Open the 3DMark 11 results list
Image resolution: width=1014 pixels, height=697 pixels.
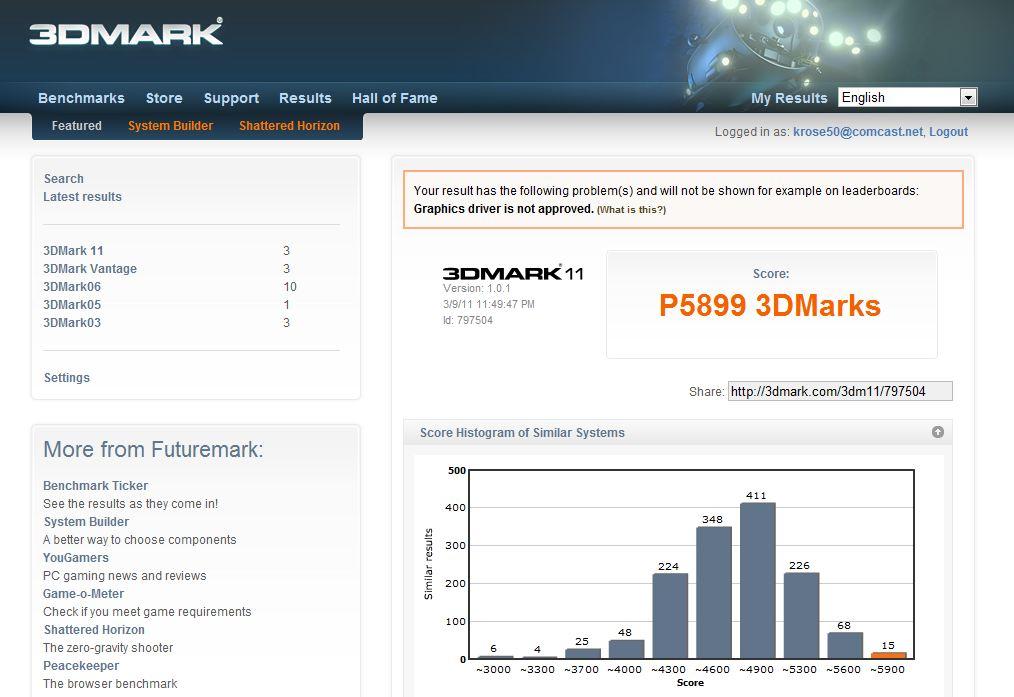(x=73, y=250)
